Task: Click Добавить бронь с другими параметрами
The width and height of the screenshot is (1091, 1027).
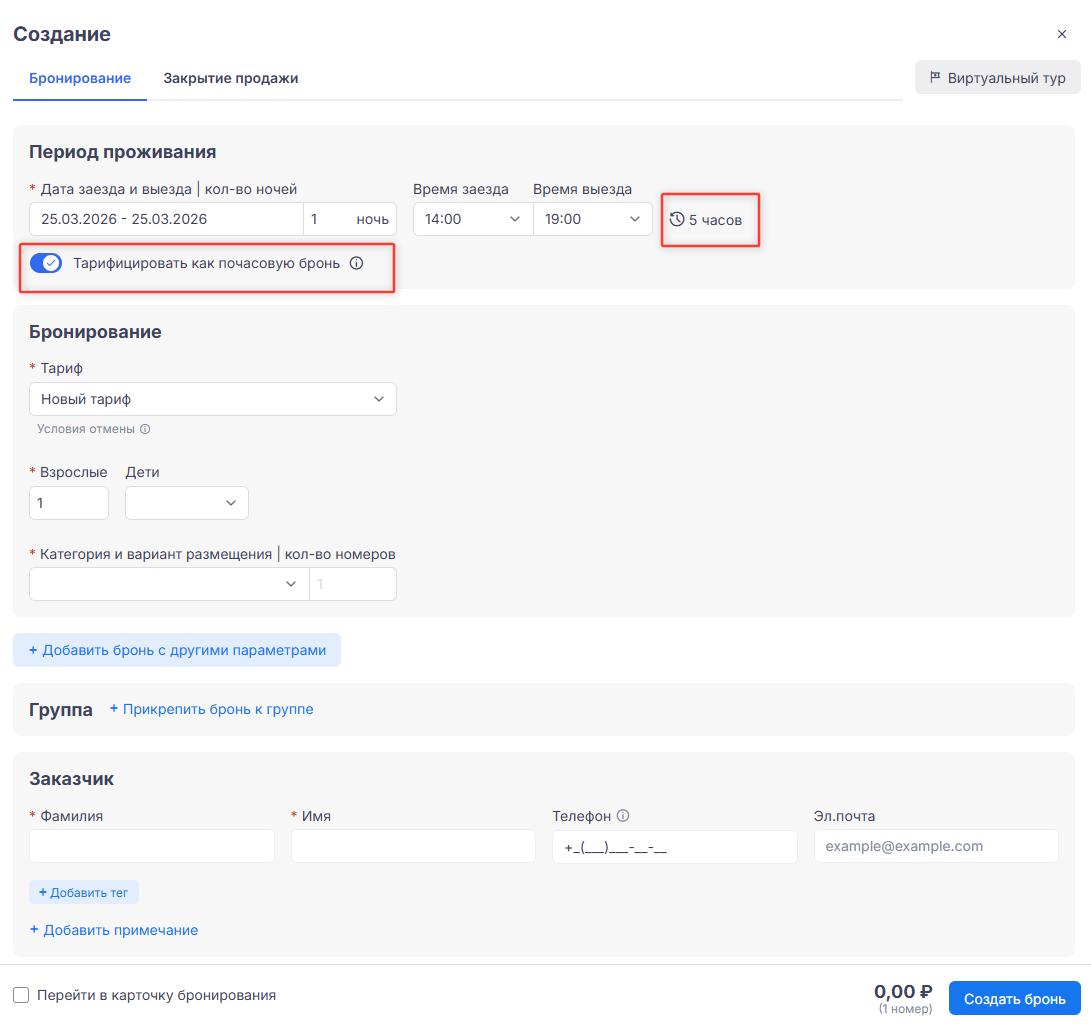Action: point(177,650)
